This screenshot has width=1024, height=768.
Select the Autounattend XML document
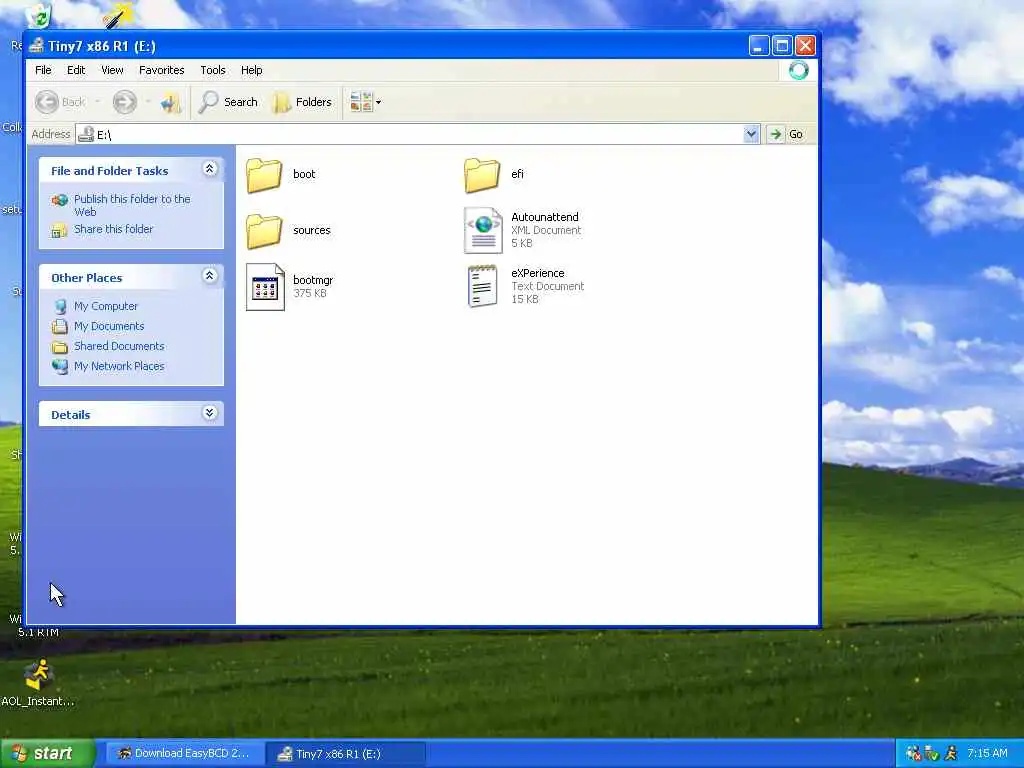tap(522, 230)
